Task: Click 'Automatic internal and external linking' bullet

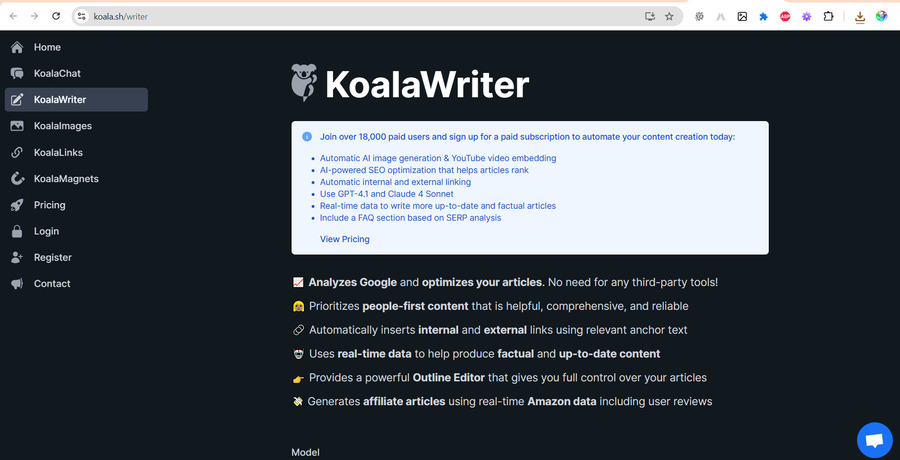Action: [395, 182]
